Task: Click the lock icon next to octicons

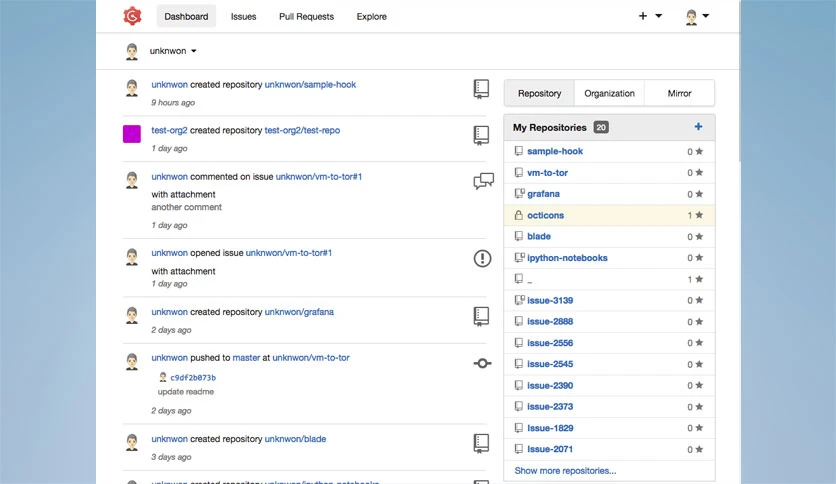Action: point(518,215)
